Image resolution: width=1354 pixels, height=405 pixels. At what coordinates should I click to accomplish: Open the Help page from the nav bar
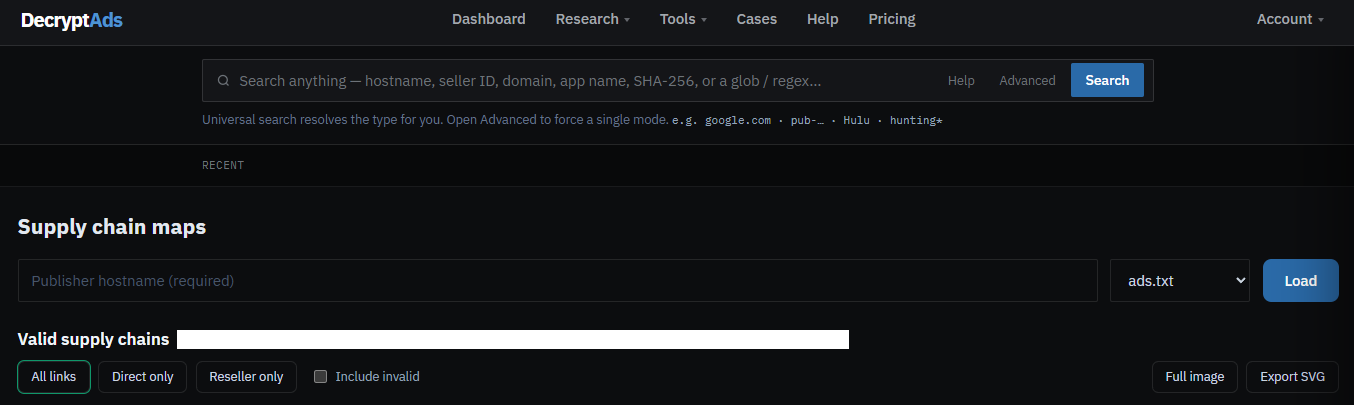823,19
